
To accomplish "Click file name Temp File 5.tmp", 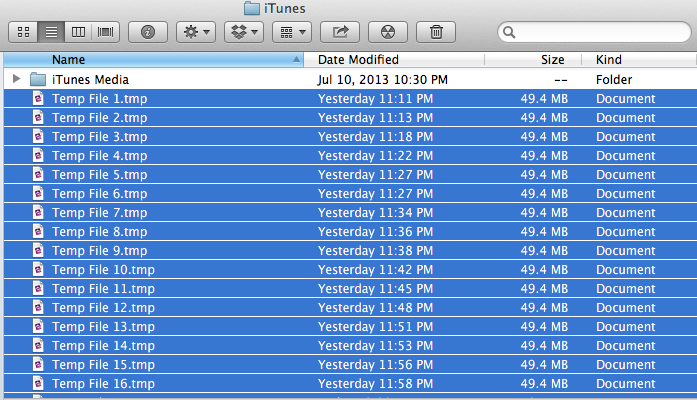I will [x=100, y=175].
